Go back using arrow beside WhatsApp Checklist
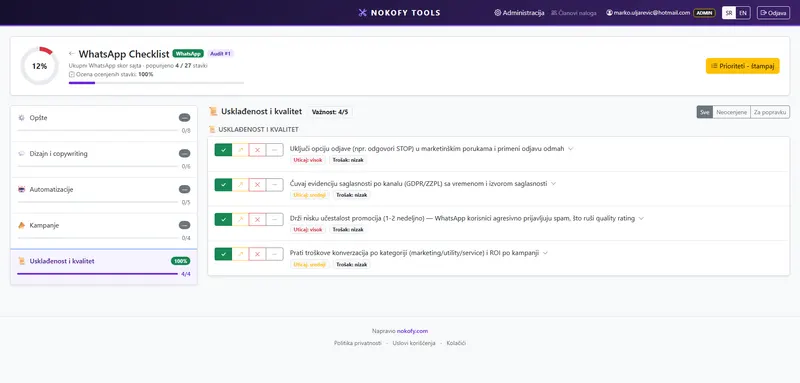Image resolution: width=800 pixels, height=383 pixels. tap(71, 54)
